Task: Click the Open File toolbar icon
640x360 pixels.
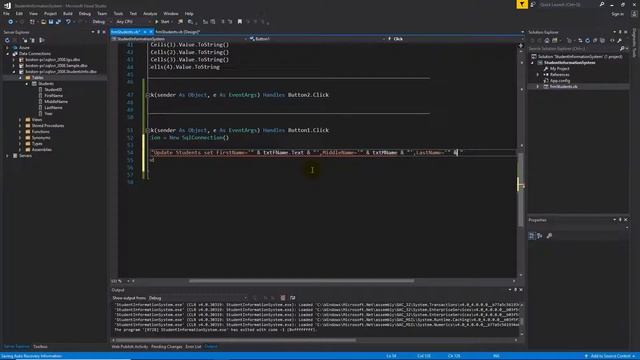Action: click(x=43, y=22)
